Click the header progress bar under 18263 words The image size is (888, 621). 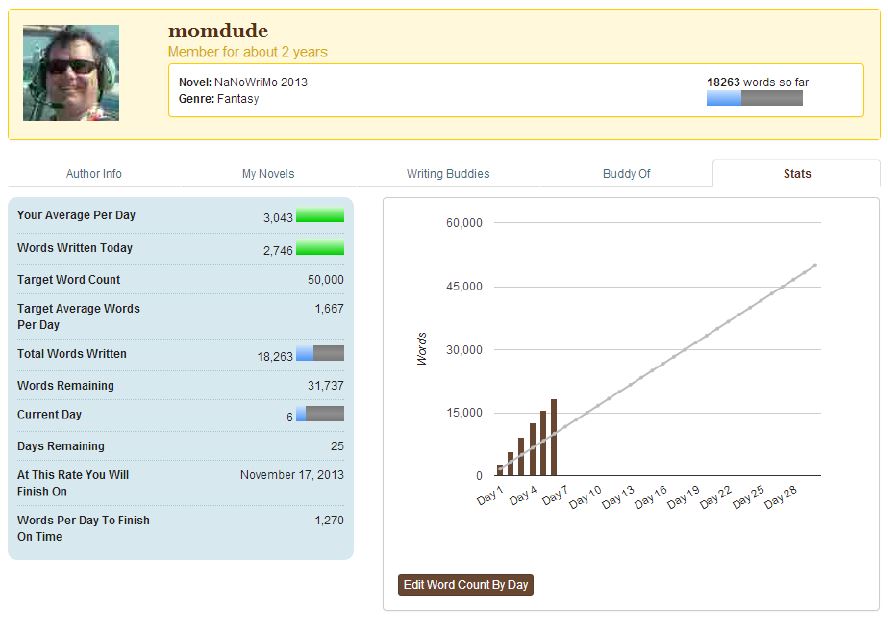coord(754,98)
